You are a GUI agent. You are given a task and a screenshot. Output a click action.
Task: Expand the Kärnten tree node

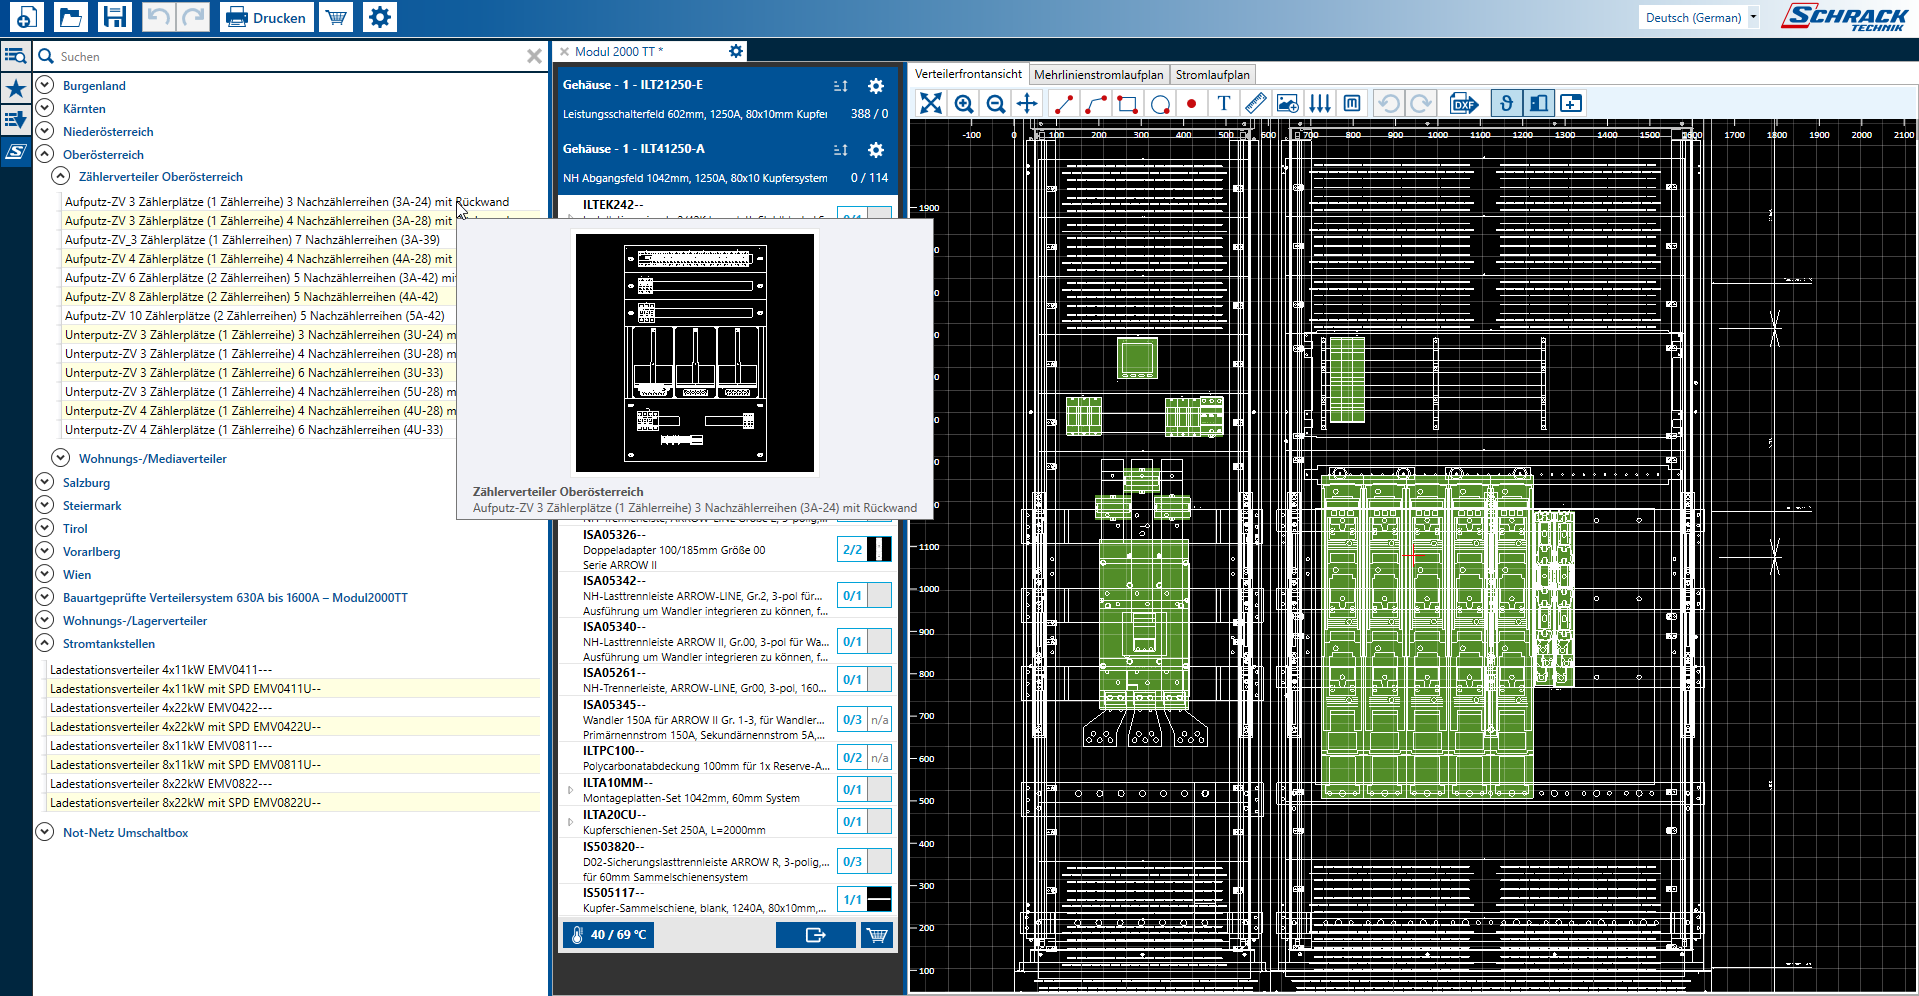click(x=45, y=108)
